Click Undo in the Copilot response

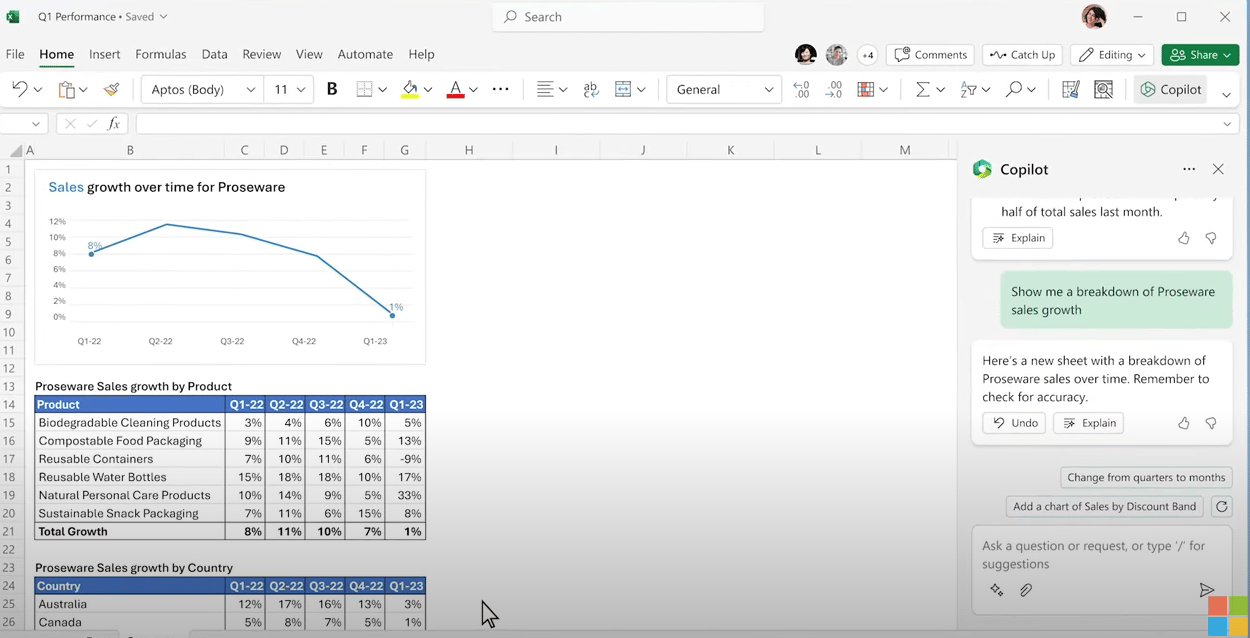(1014, 423)
